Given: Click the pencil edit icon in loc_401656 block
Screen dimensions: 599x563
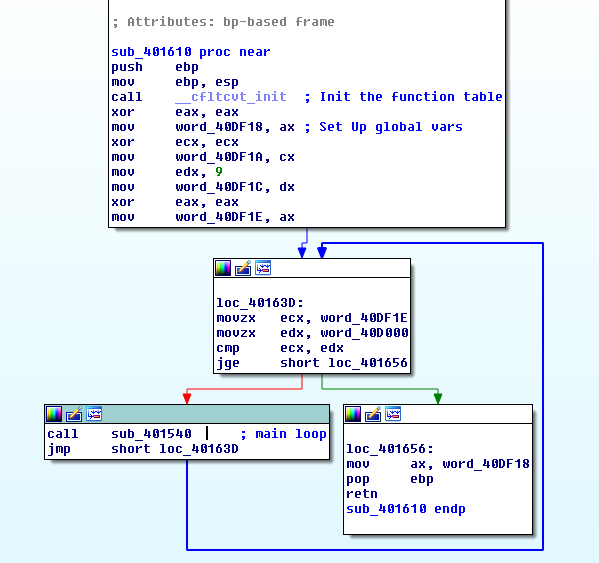Looking at the screenshot, I should (x=373, y=414).
